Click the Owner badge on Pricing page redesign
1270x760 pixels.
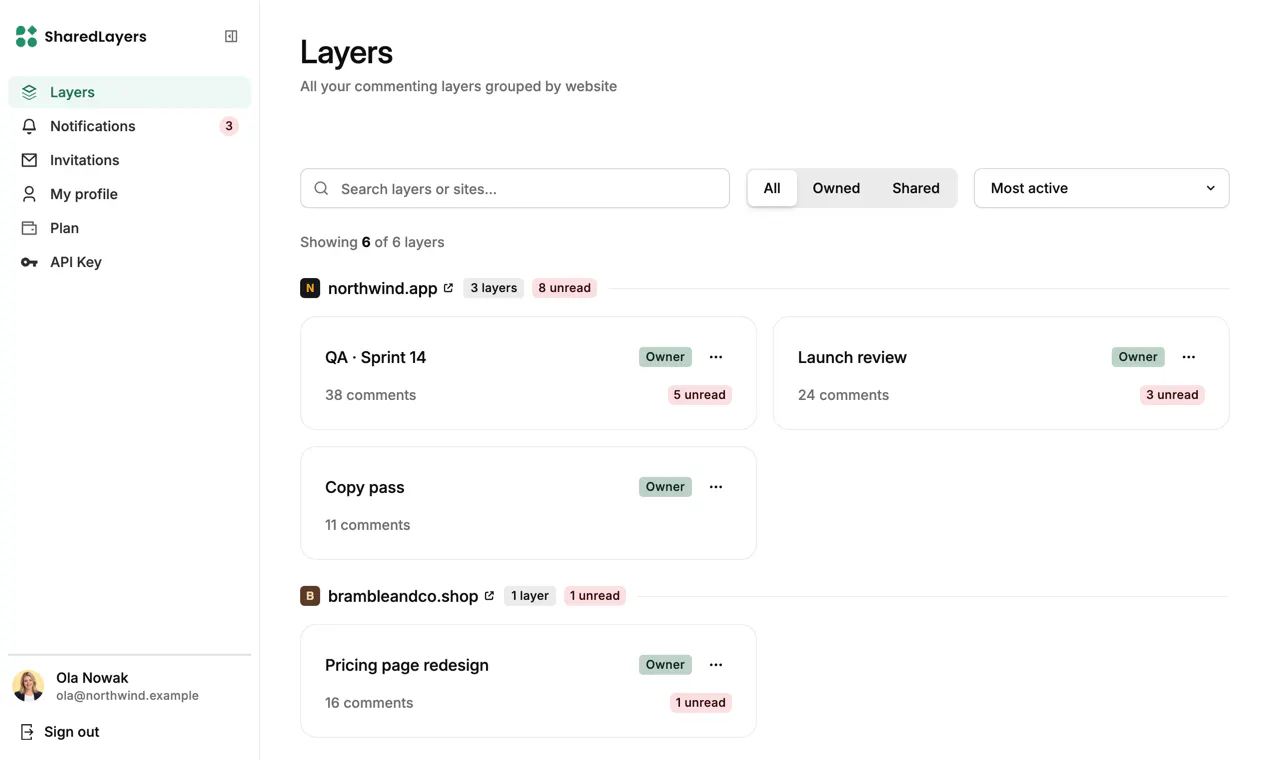[x=665, y=665]
